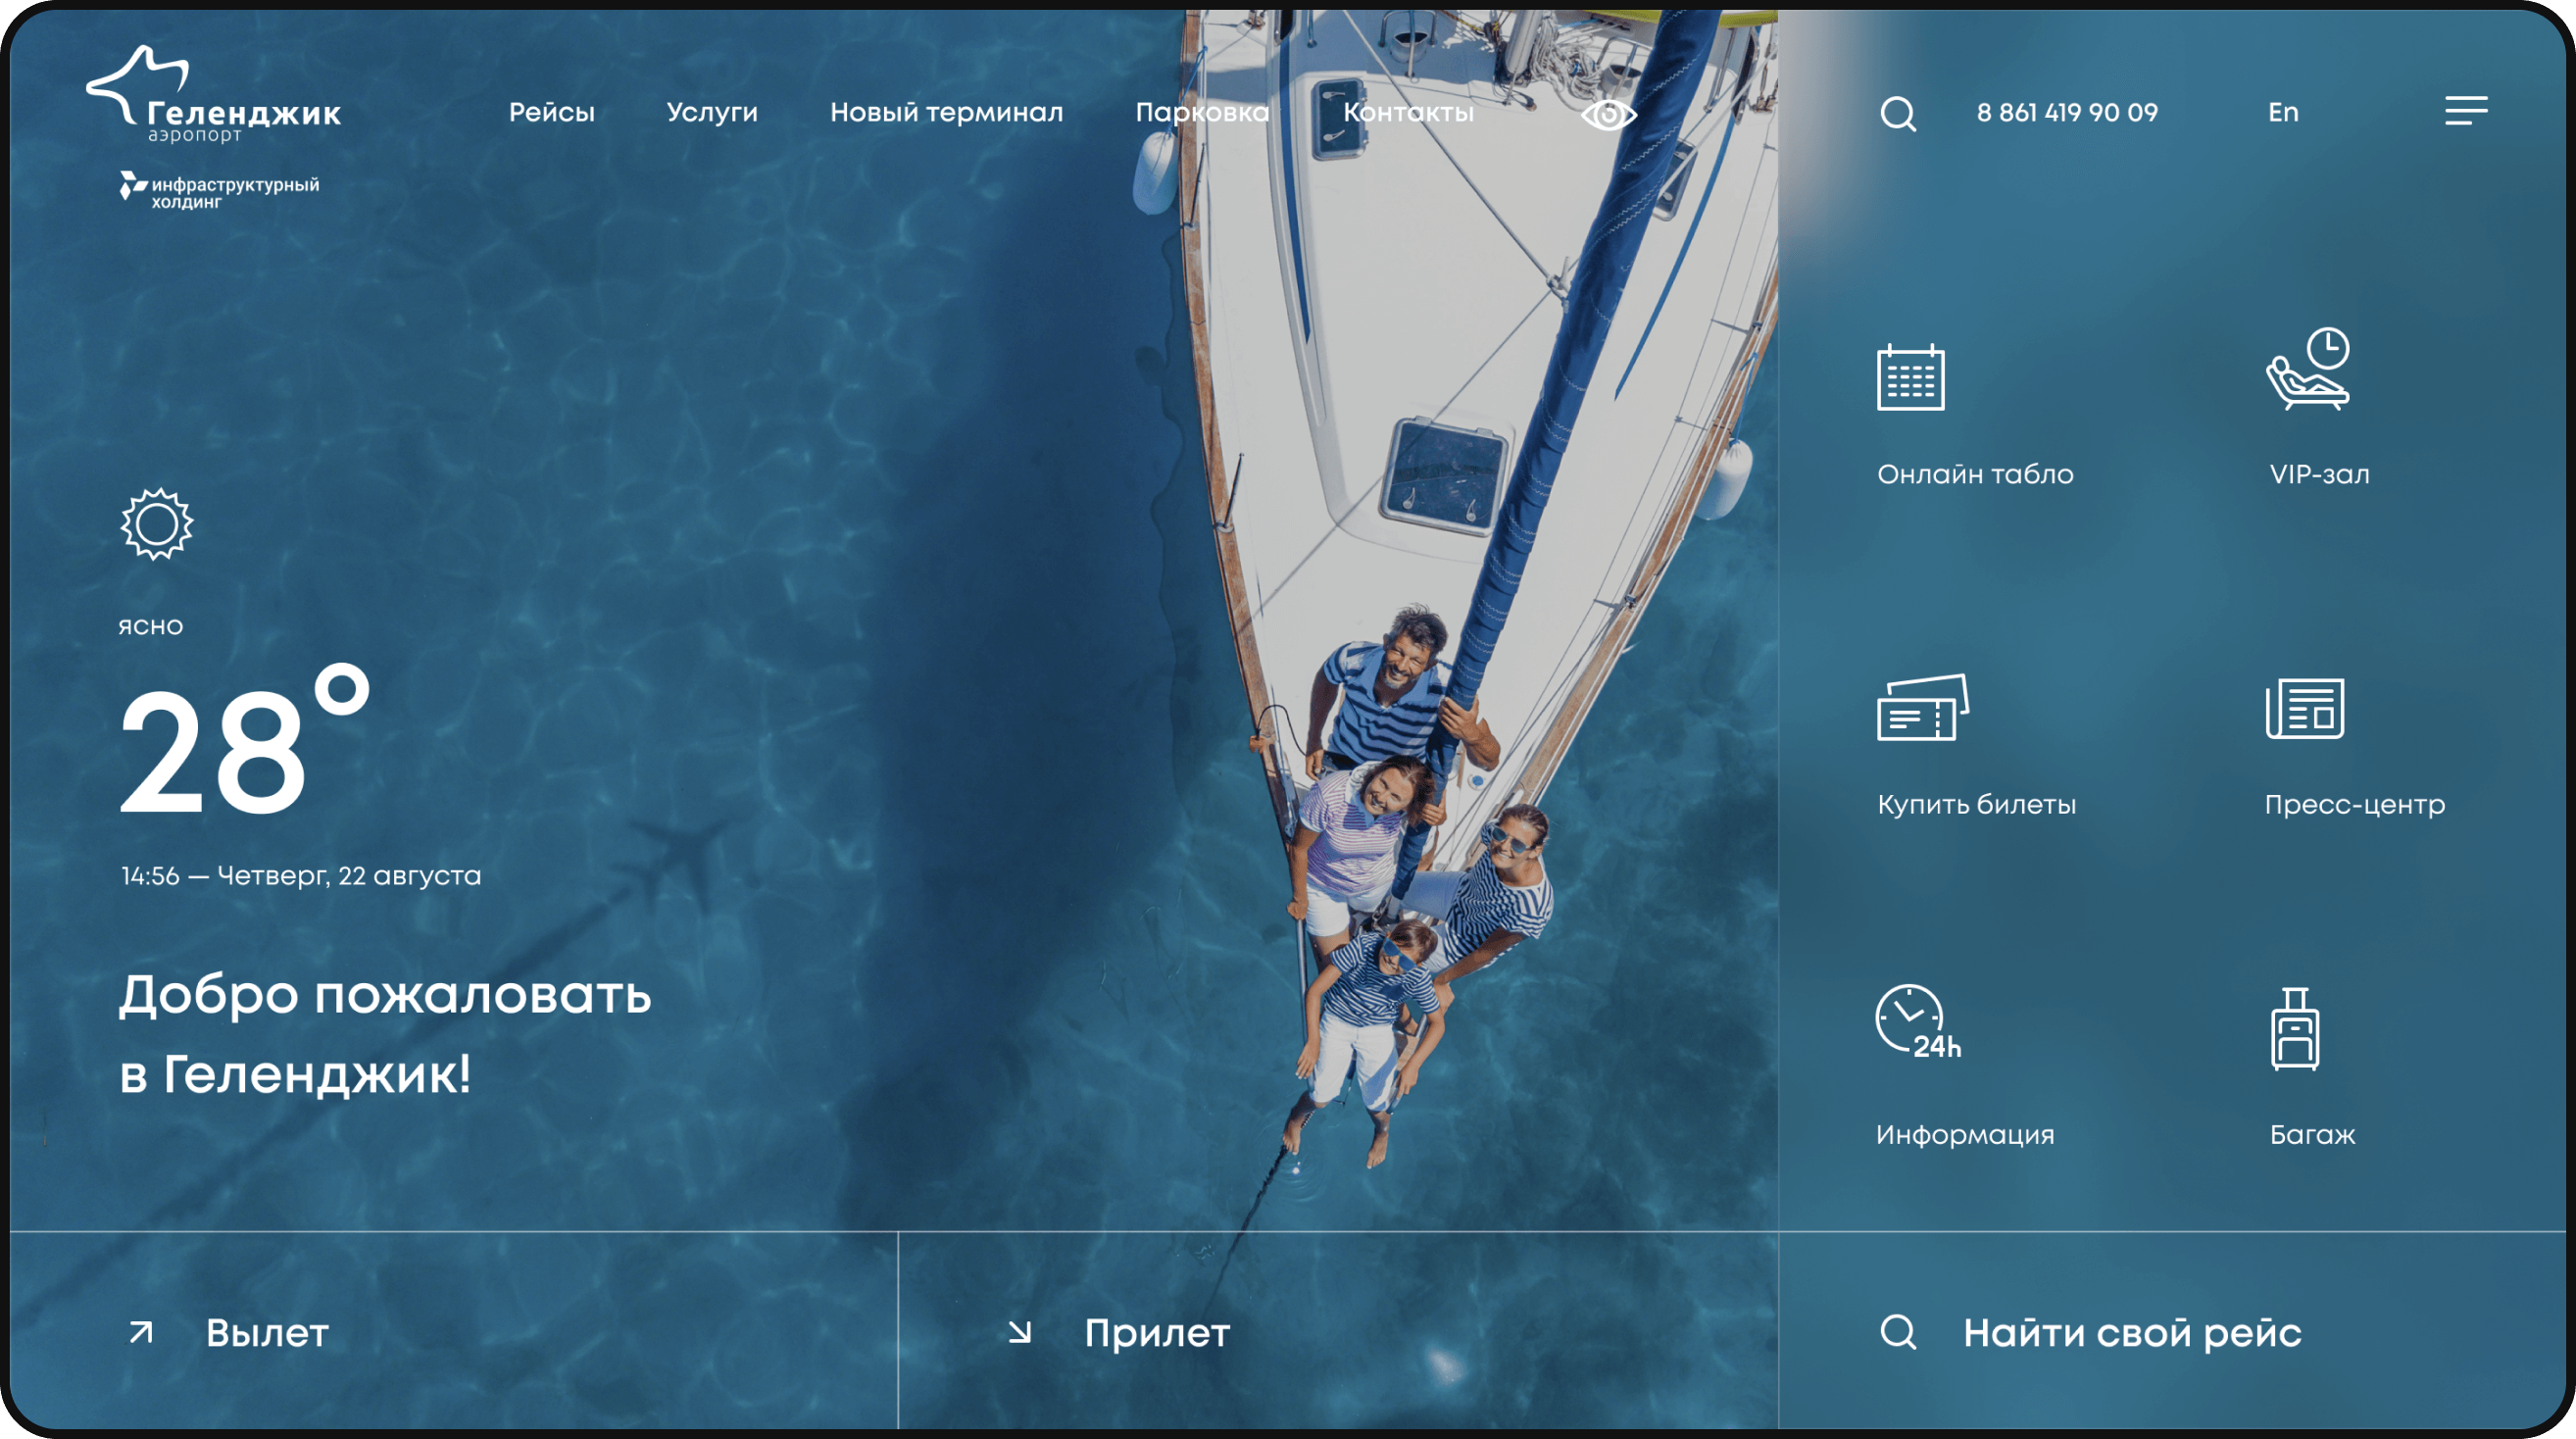Switch language to En
This screenshot has height=1439, width=2576.
pyautogui.click(x=2282, y=112)
